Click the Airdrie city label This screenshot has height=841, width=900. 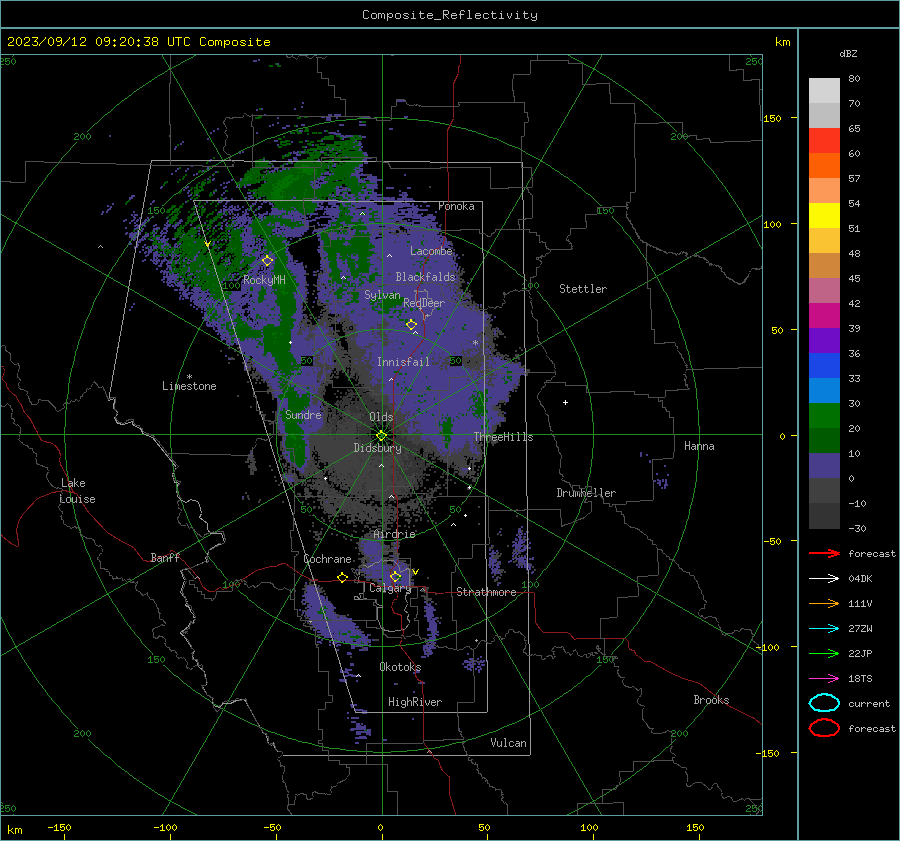(x=394, y=534)
